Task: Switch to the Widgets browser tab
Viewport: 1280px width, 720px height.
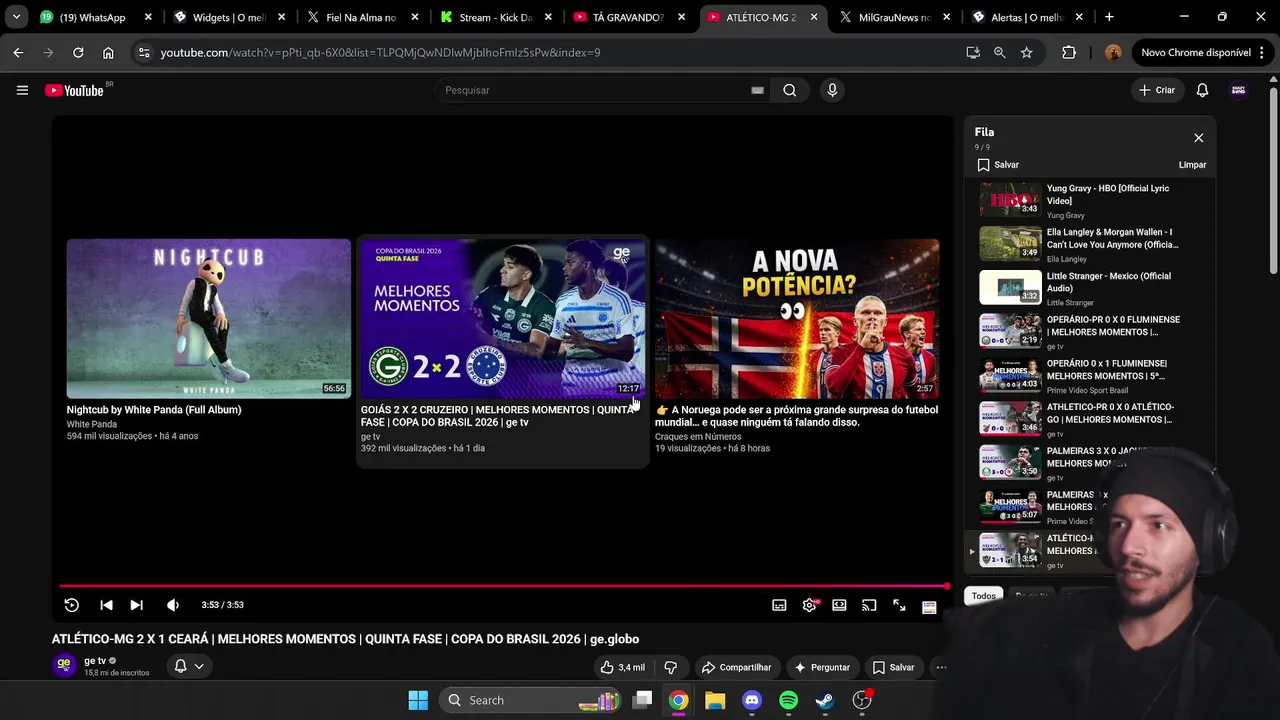Action: point(230,17)
